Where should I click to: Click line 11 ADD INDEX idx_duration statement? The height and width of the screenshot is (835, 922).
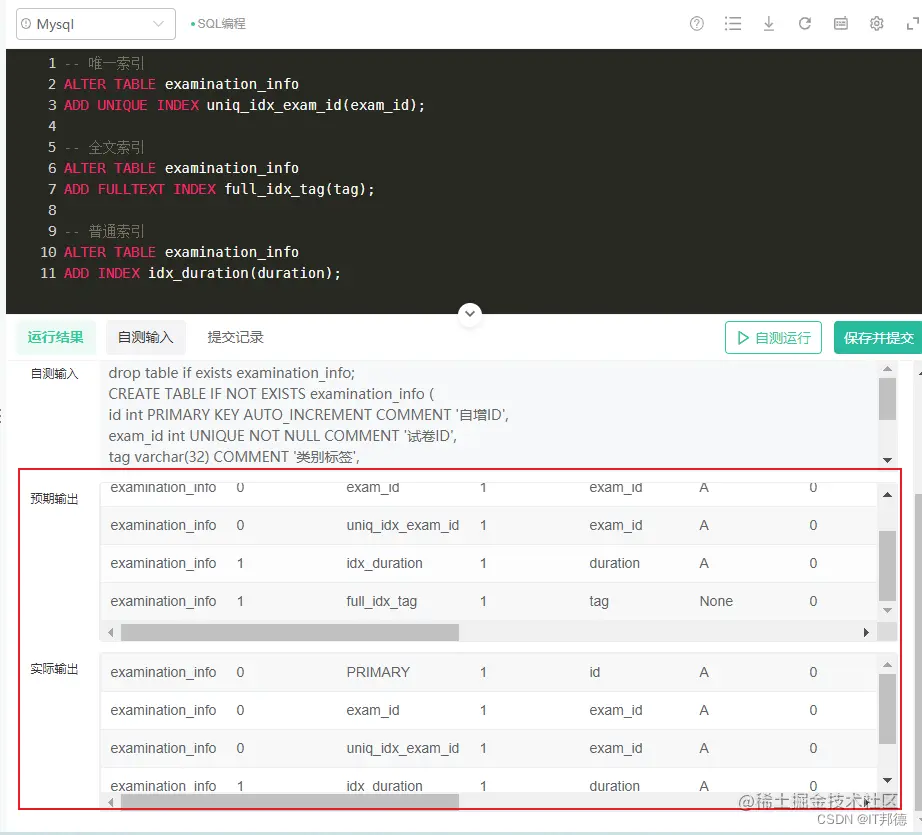point(202,273)
